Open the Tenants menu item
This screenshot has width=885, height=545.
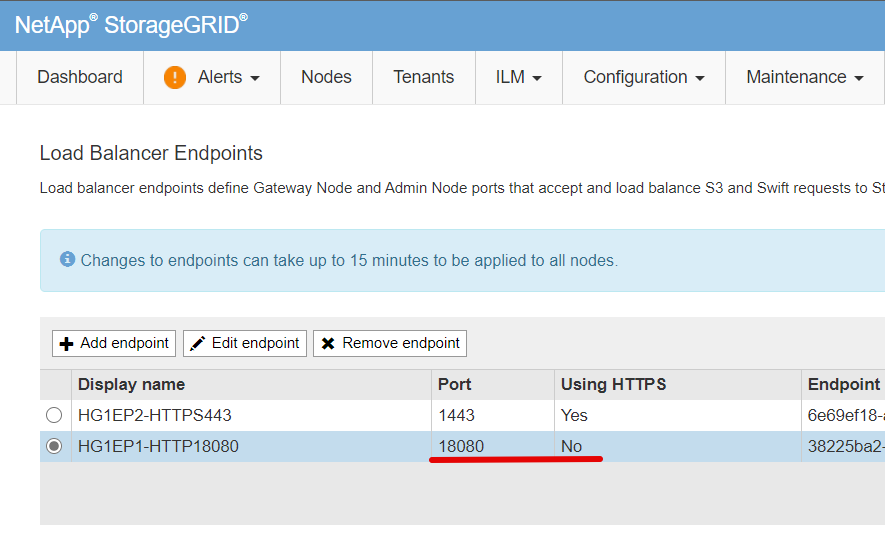[423, 77]
